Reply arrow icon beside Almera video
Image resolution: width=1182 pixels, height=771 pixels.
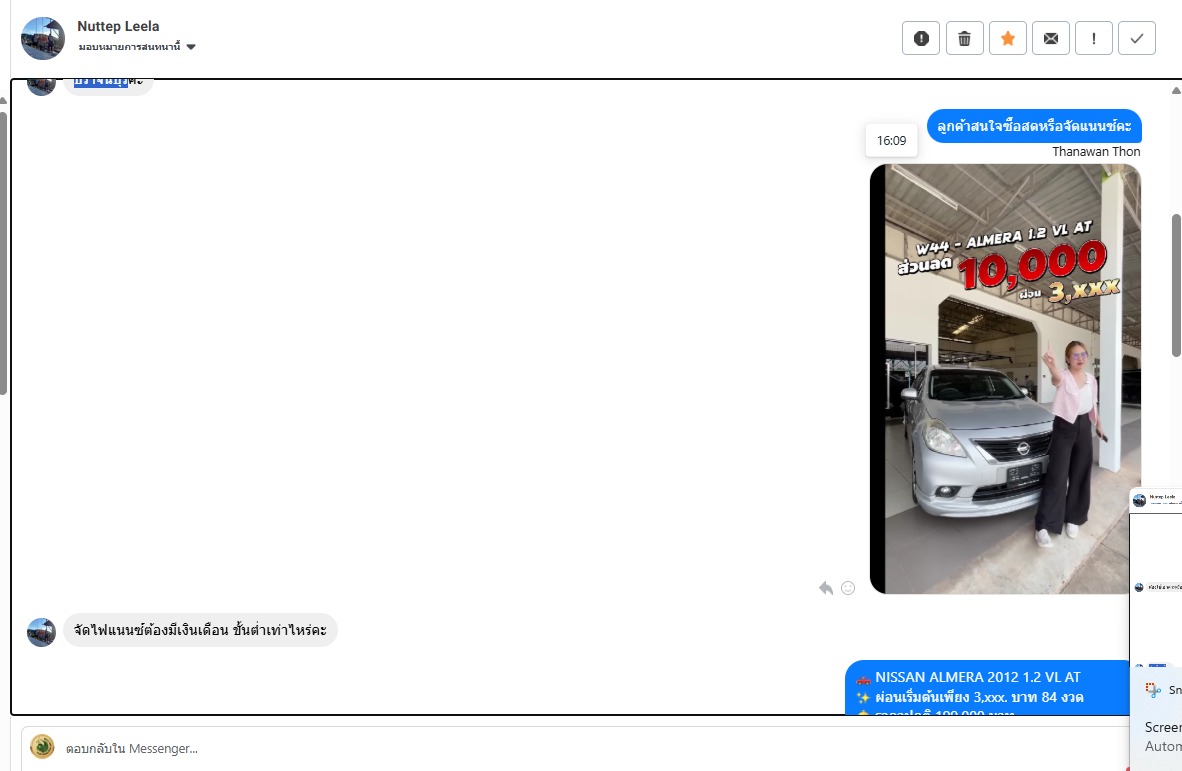826,588
